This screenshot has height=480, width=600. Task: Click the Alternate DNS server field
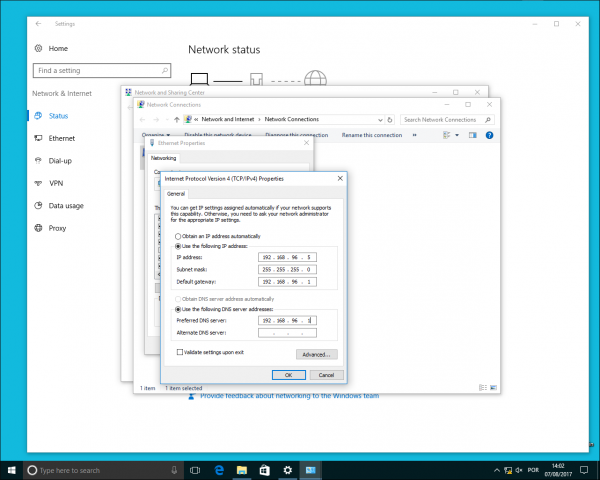click(287, 333)
